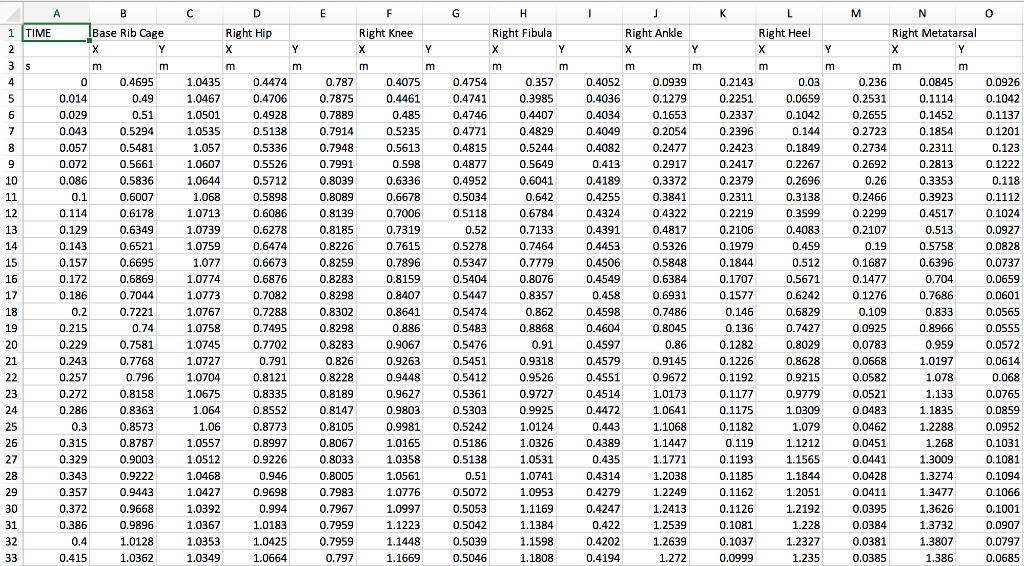This screenshot has height=566, width=1024.
Task: Select cell with value 0.357
Action: pos(522,82)
